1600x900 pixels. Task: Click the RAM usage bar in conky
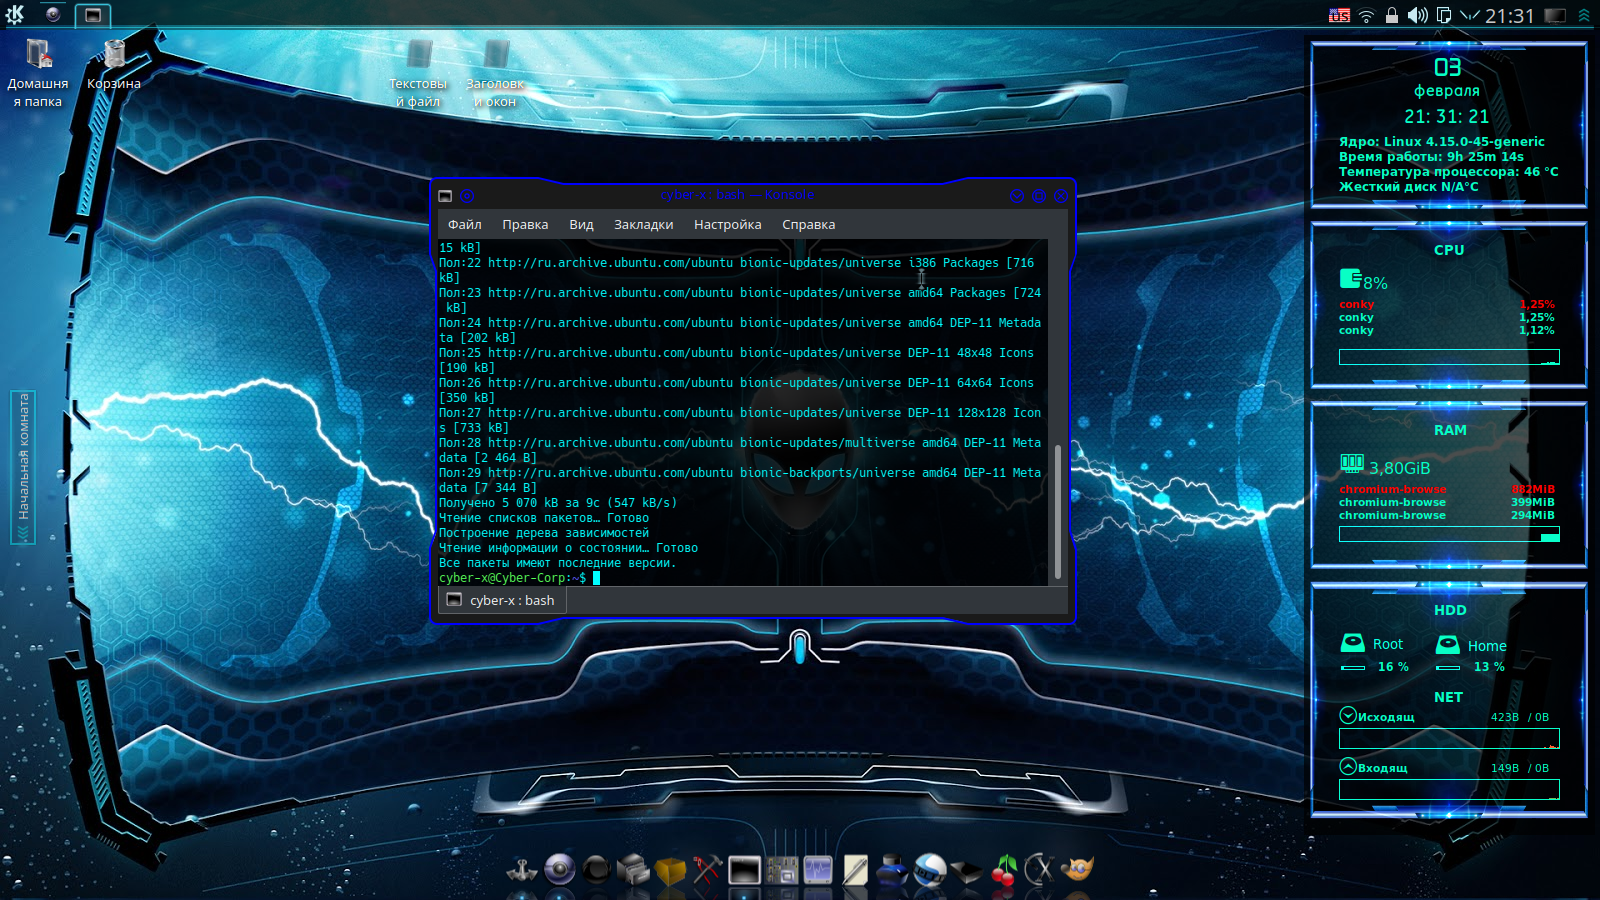(x=1449, y=534)
